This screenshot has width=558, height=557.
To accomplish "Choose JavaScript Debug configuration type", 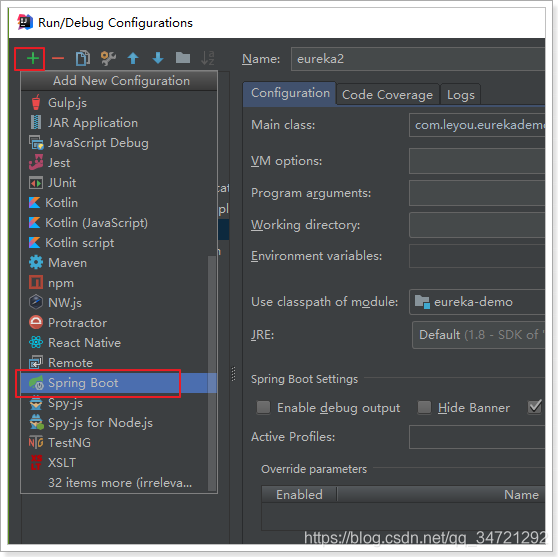I will [x=119, y=143].
